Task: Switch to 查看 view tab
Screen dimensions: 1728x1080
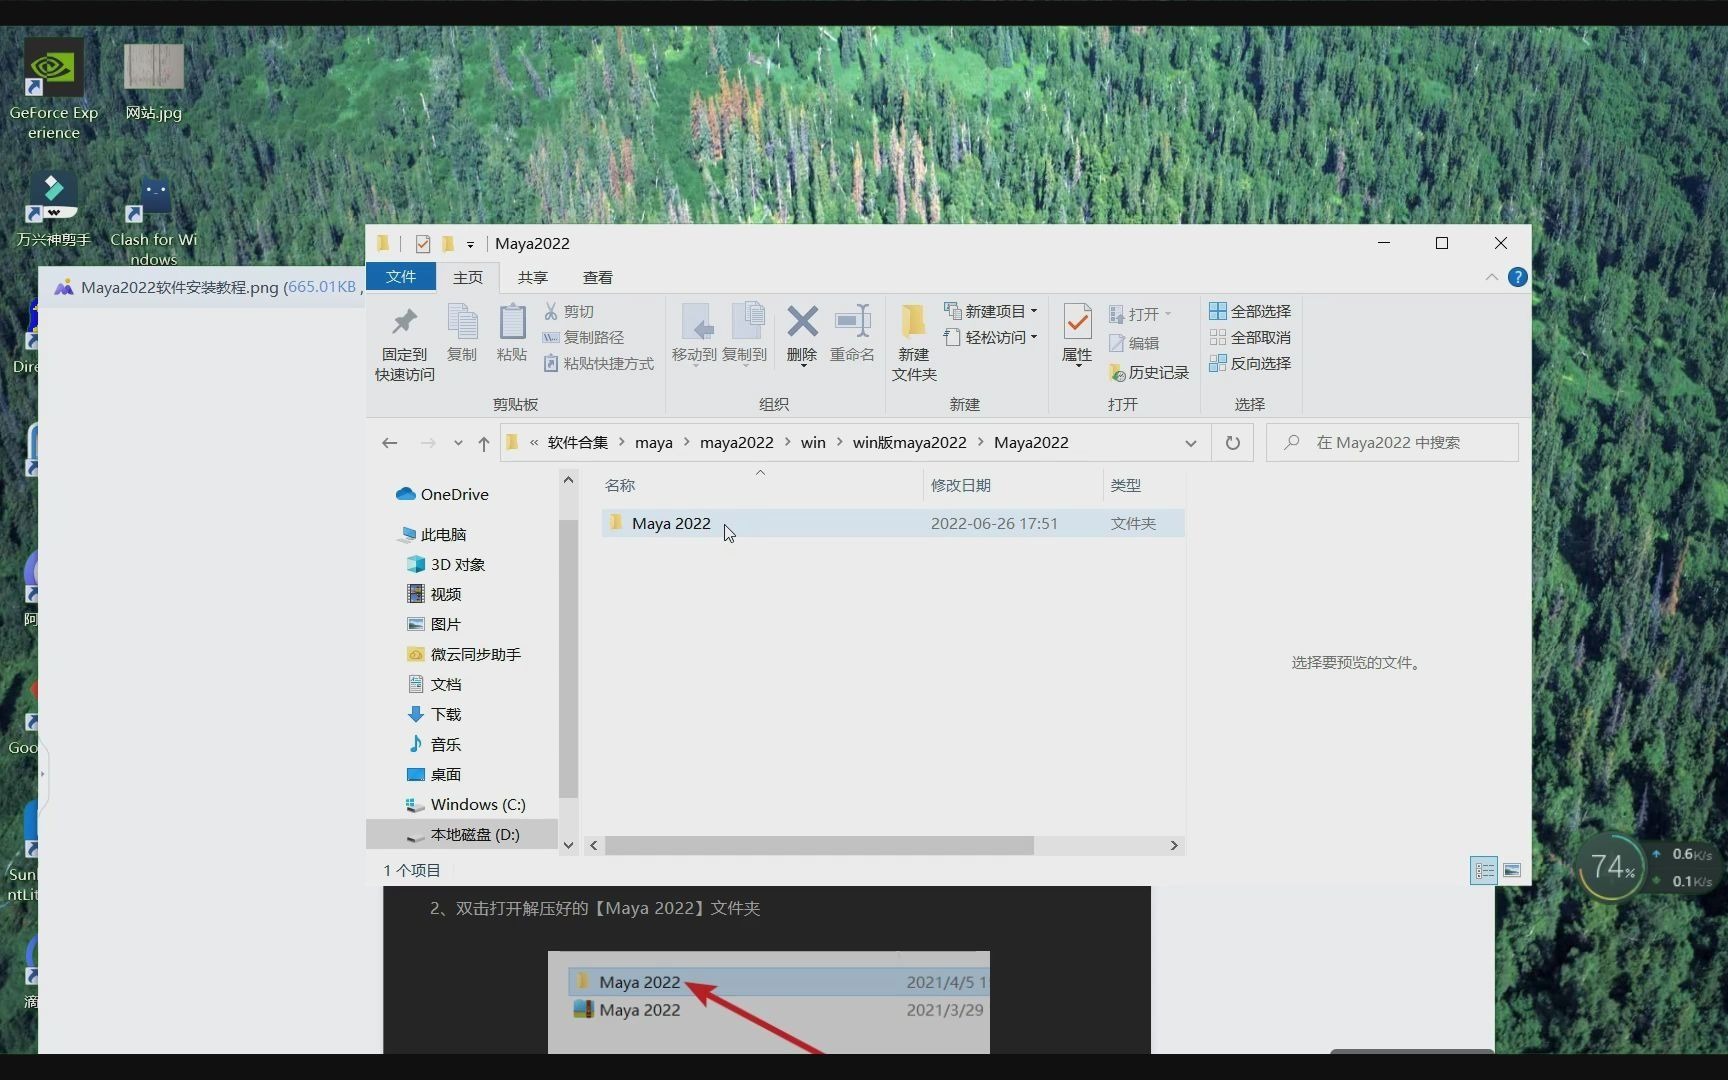Action: tap(598, 278)
